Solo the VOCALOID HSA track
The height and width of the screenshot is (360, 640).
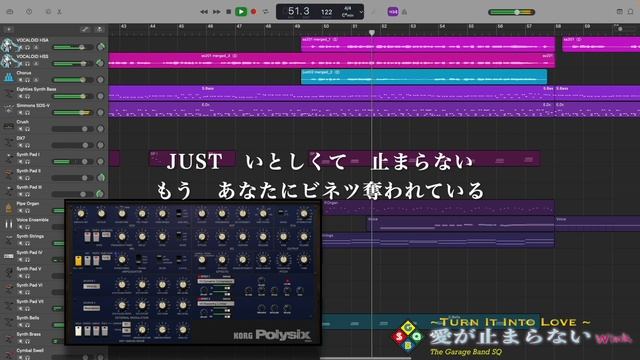27,47
